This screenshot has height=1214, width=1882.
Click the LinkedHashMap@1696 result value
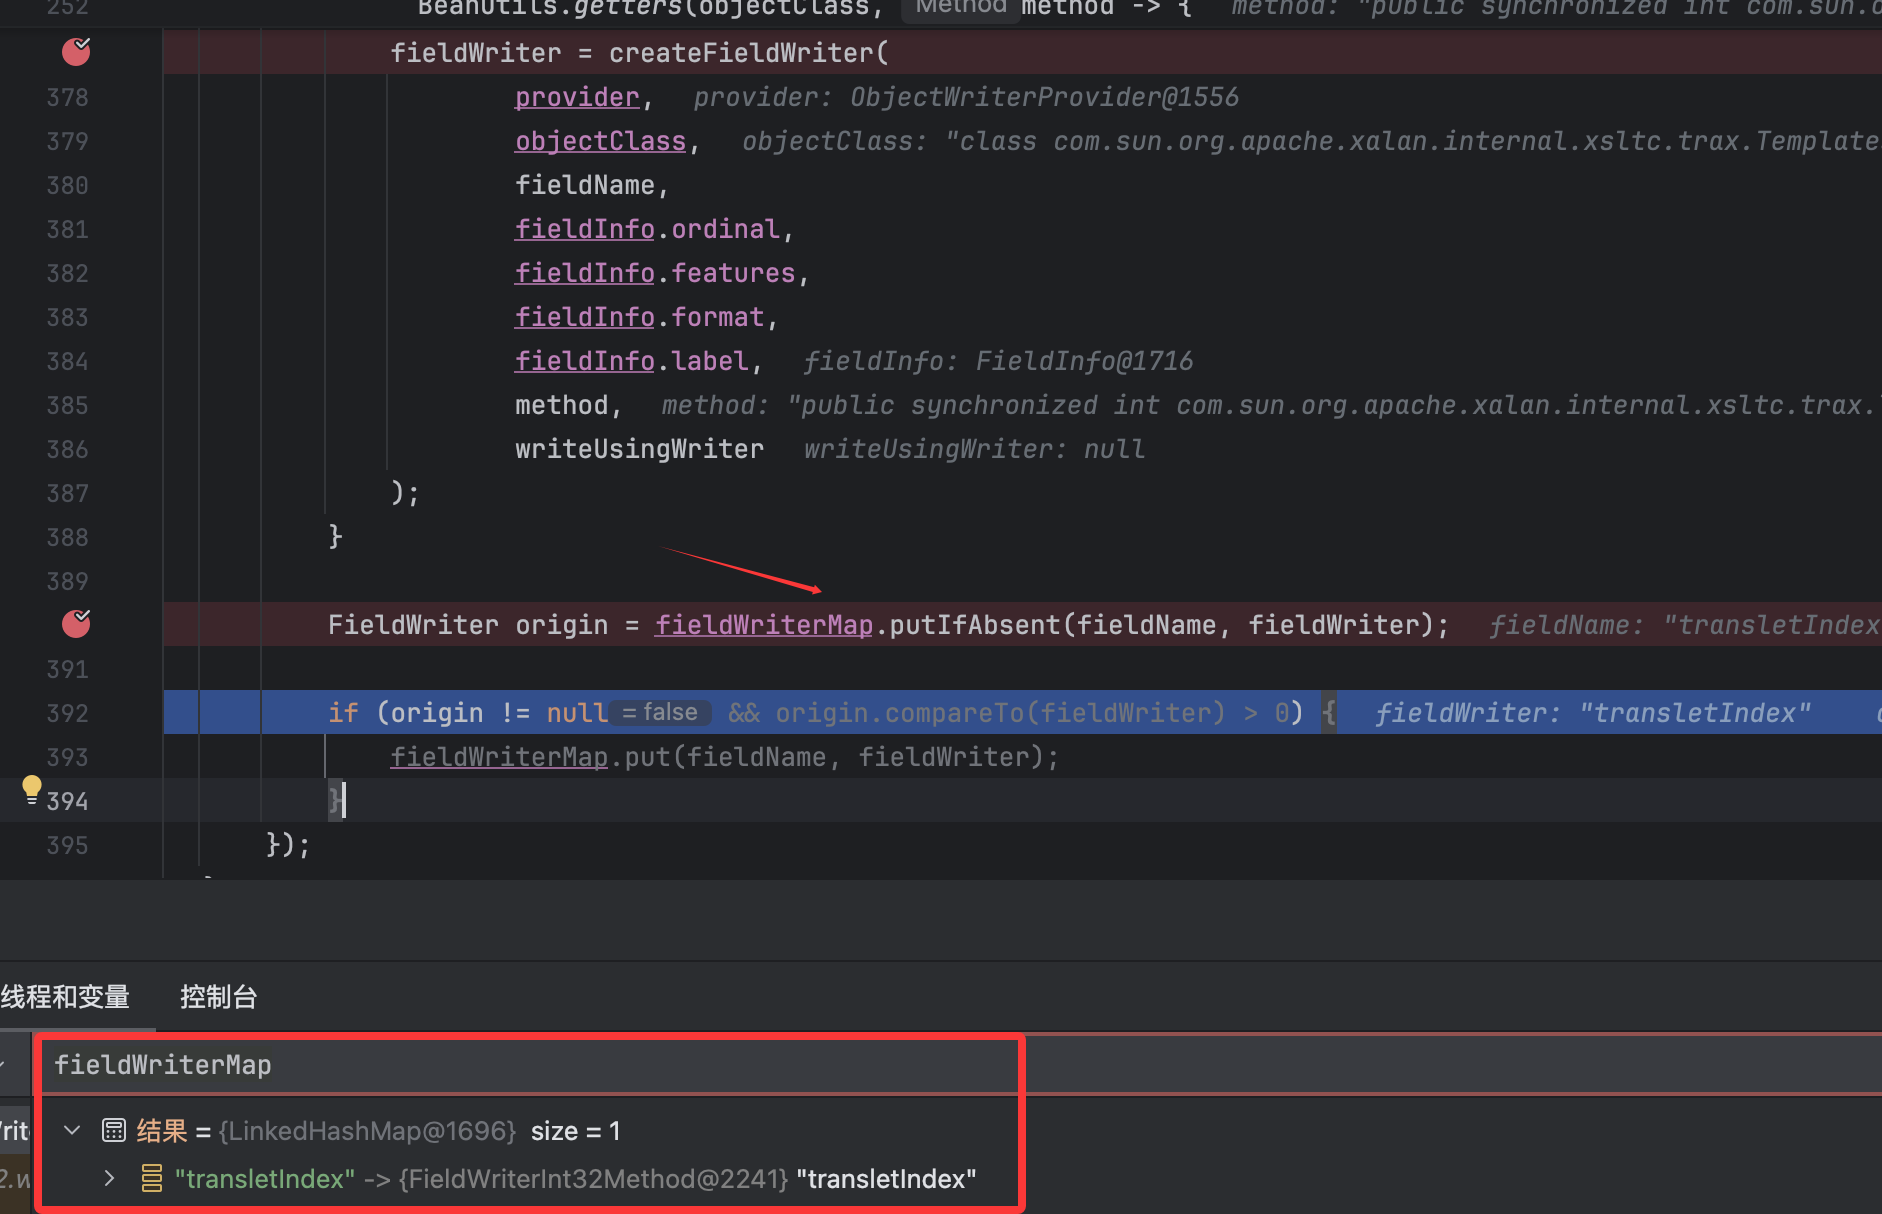(367, 1131)
